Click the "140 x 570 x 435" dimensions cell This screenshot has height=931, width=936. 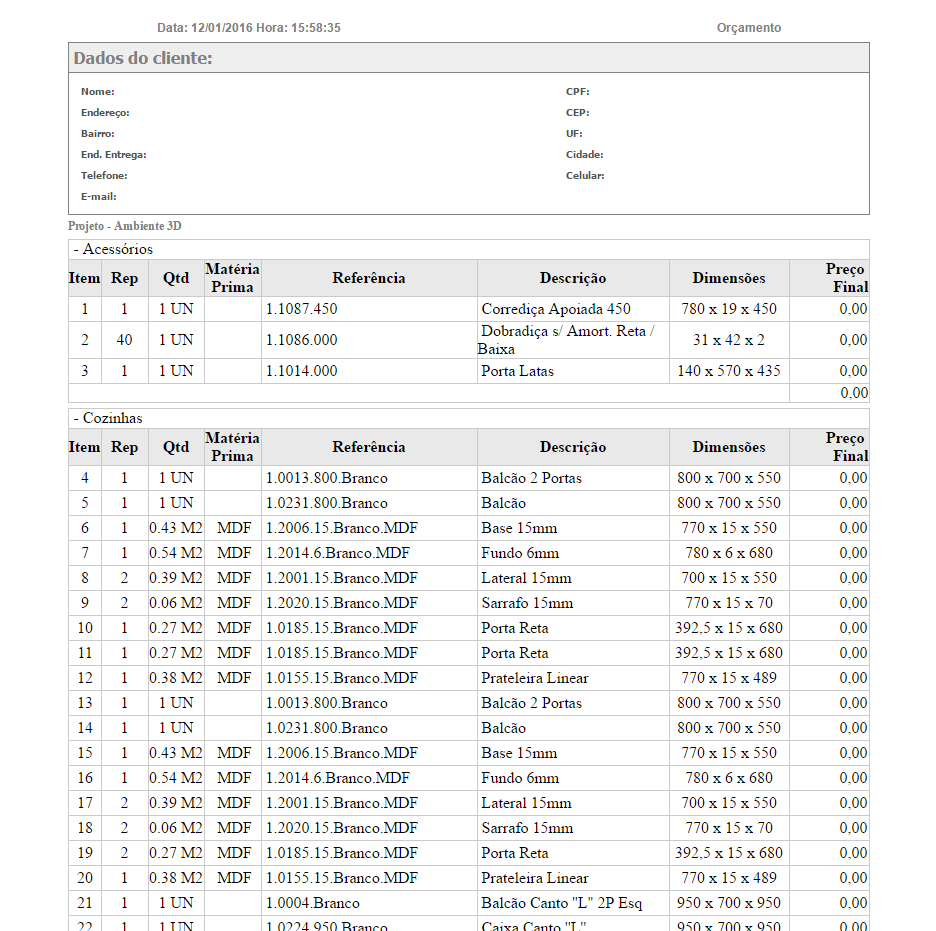tap(729, 371)
